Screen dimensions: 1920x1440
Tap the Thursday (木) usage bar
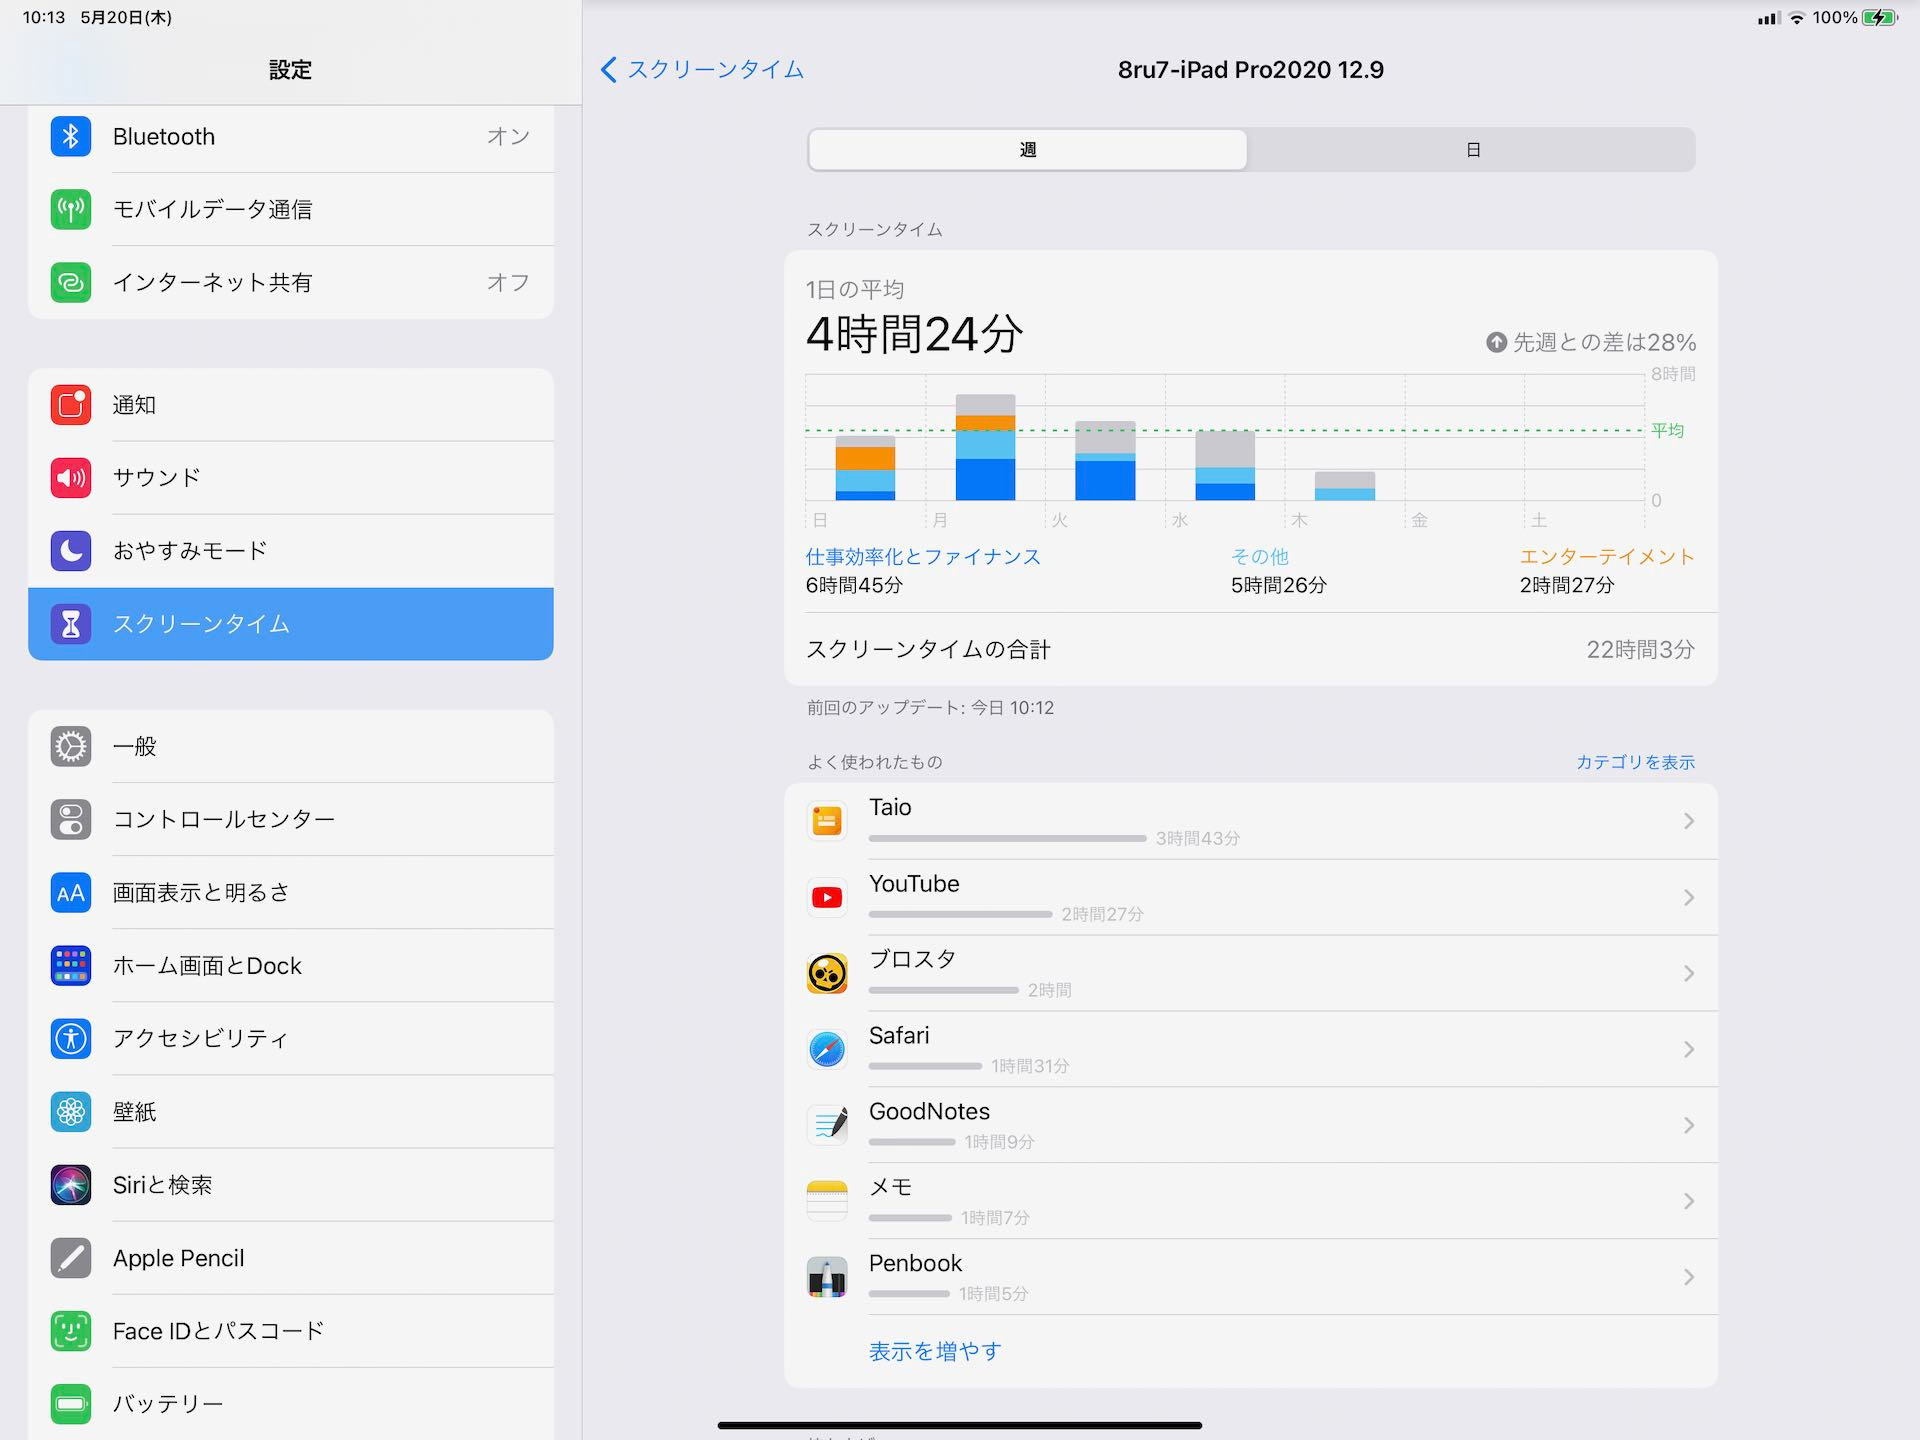[1345, 486]
